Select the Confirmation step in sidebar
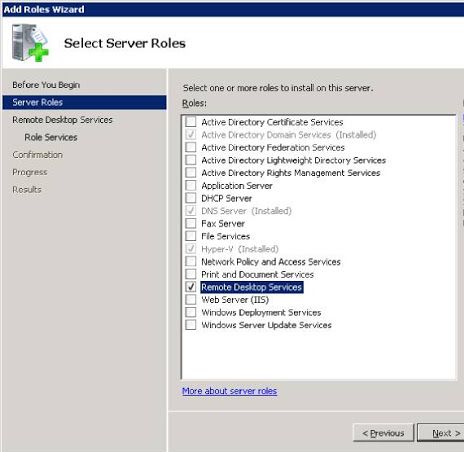 tap(37, 155)
